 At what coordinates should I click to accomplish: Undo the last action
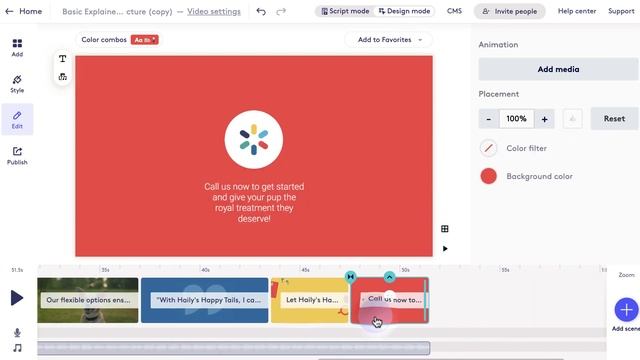(x=261, y=11)
